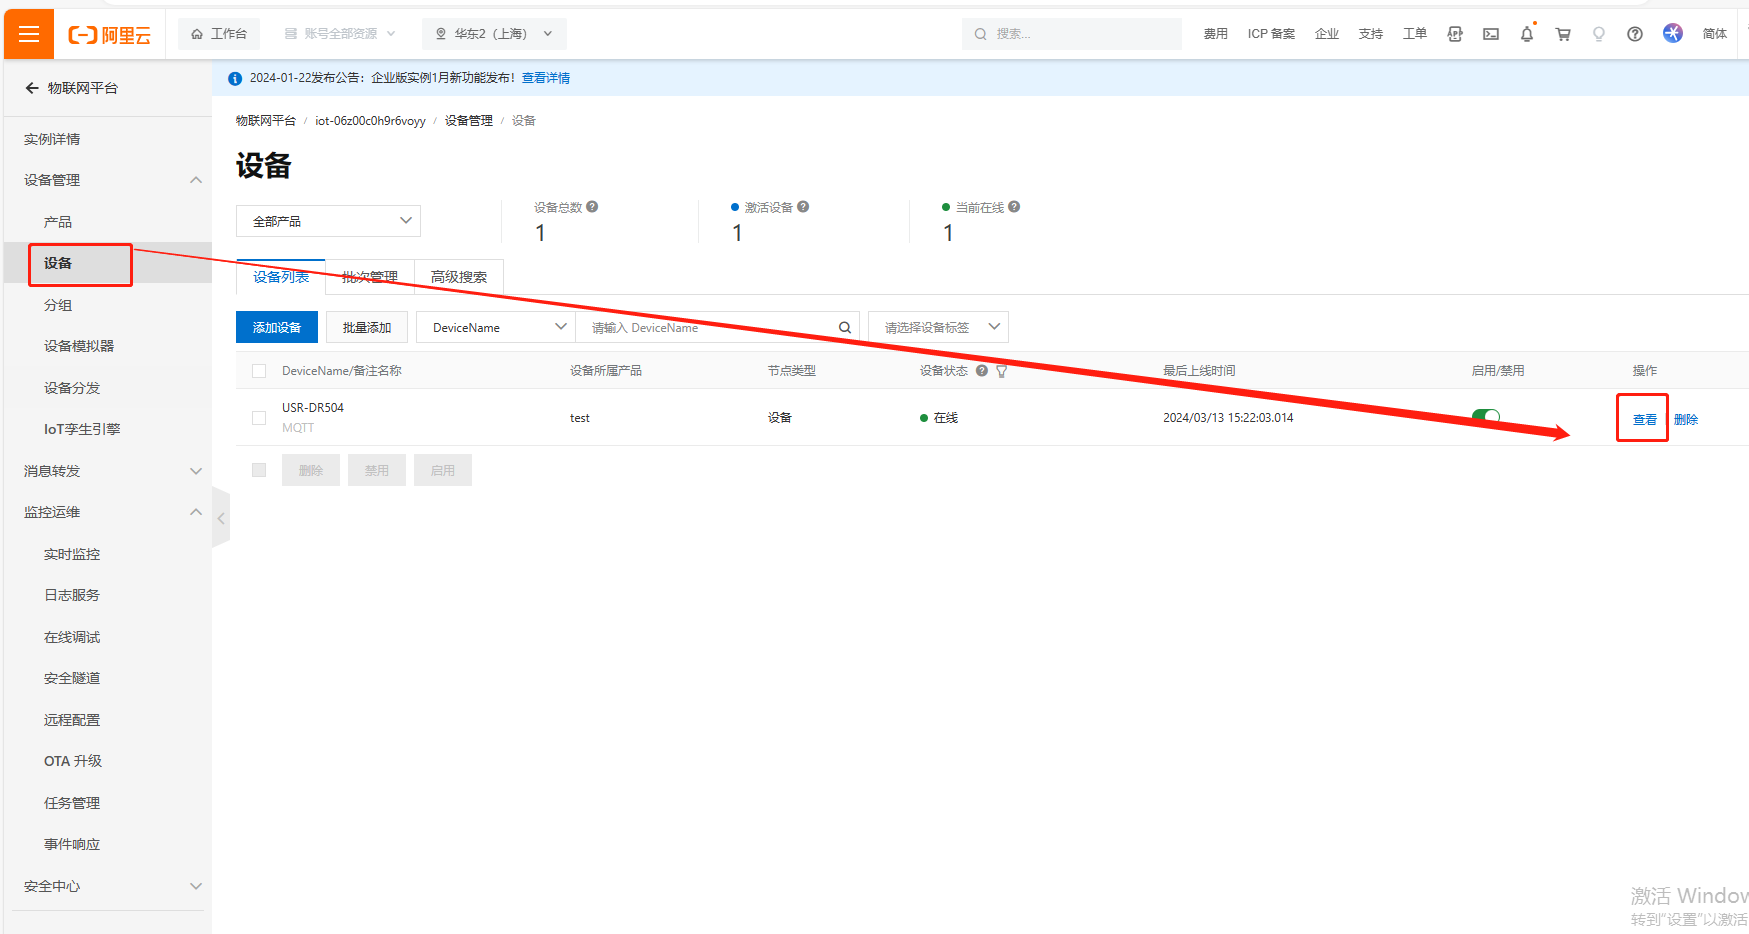Click the help question mark icon
Viewport: 1749px width, 934px height.
click(x=1634, y=34)
